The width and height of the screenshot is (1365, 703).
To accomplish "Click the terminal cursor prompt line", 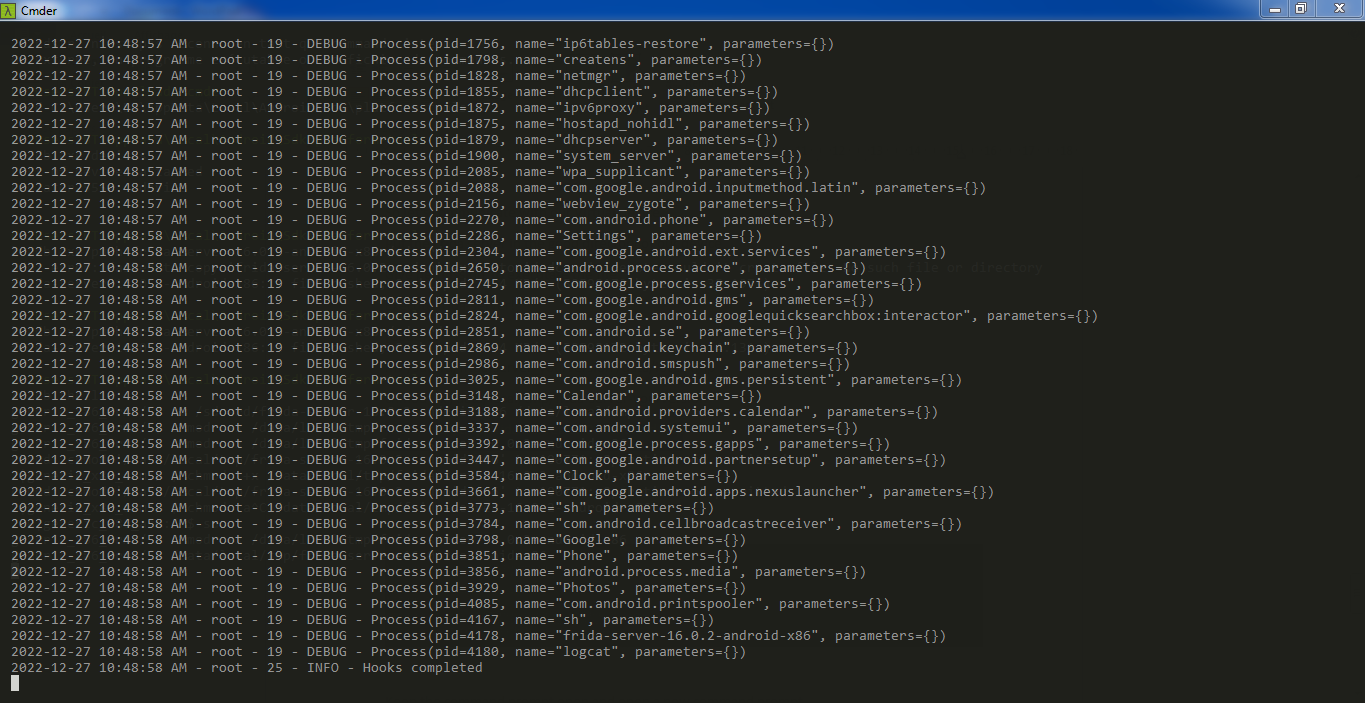I will pyautogui.click(x=15, y=683).
